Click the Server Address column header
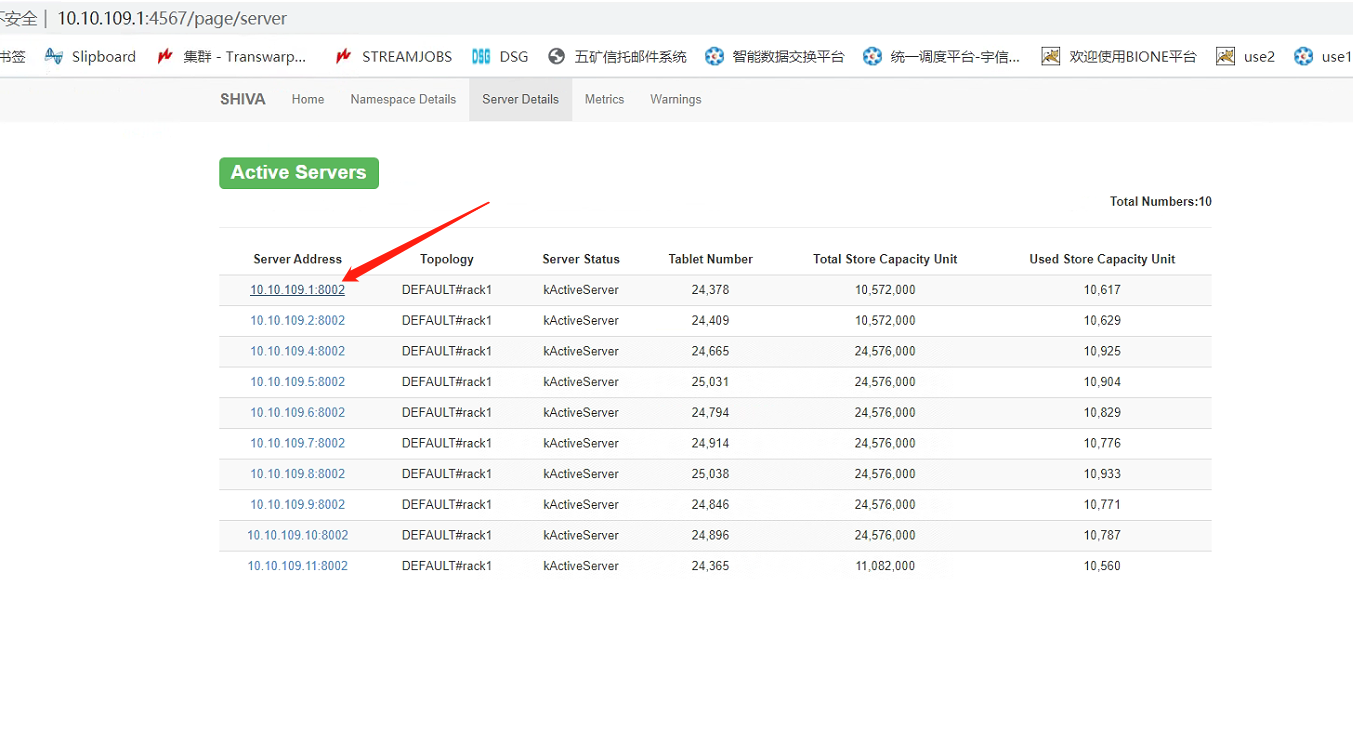The width and height of the screenshot is (1353, 738). pyautogui.click(x=298, y=259)
